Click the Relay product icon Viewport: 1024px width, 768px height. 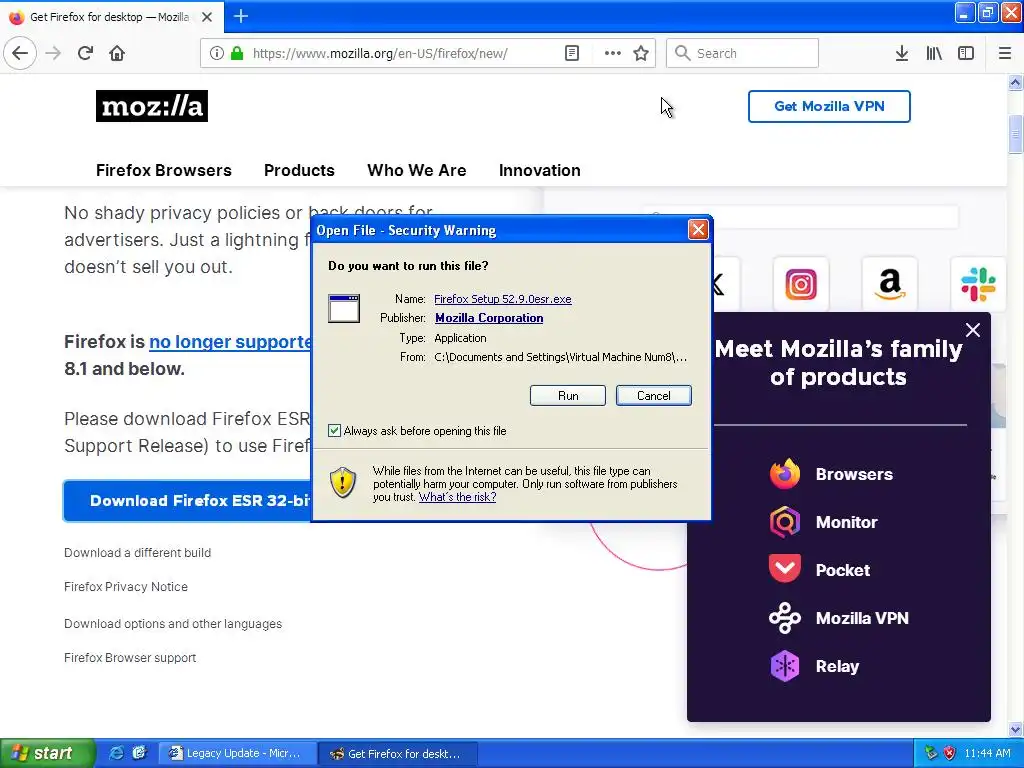[785, 666]
